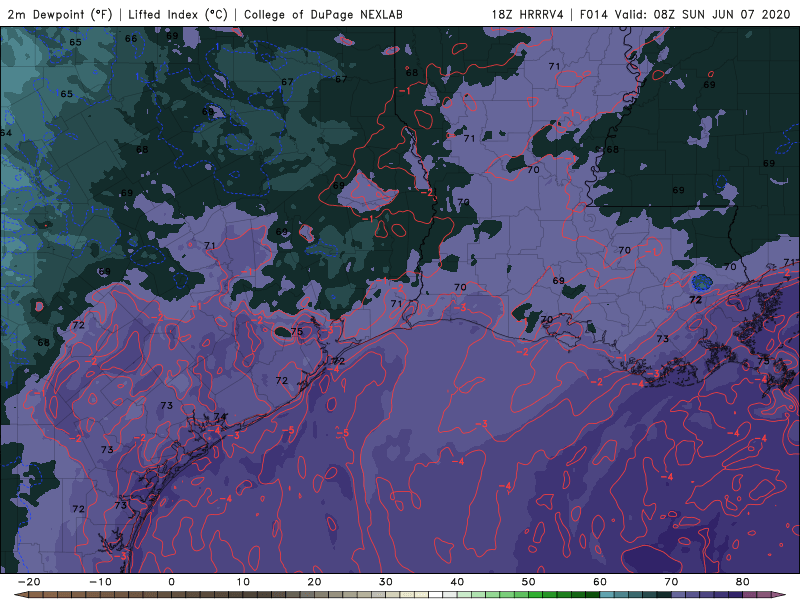
Task: Click the '10' label on the color scale
Action: [x=243, y=582]
